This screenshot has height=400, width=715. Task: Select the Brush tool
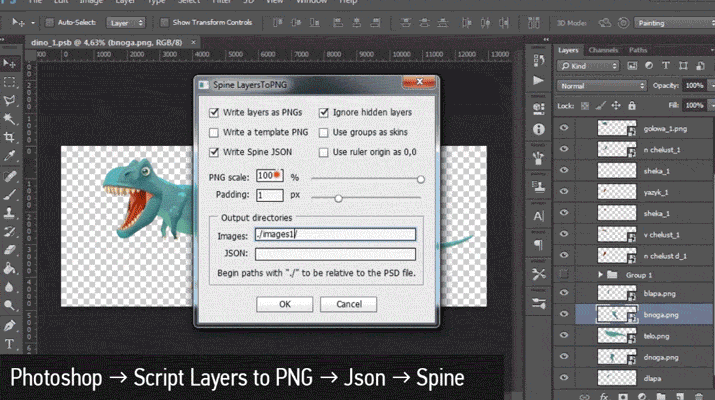9,194
